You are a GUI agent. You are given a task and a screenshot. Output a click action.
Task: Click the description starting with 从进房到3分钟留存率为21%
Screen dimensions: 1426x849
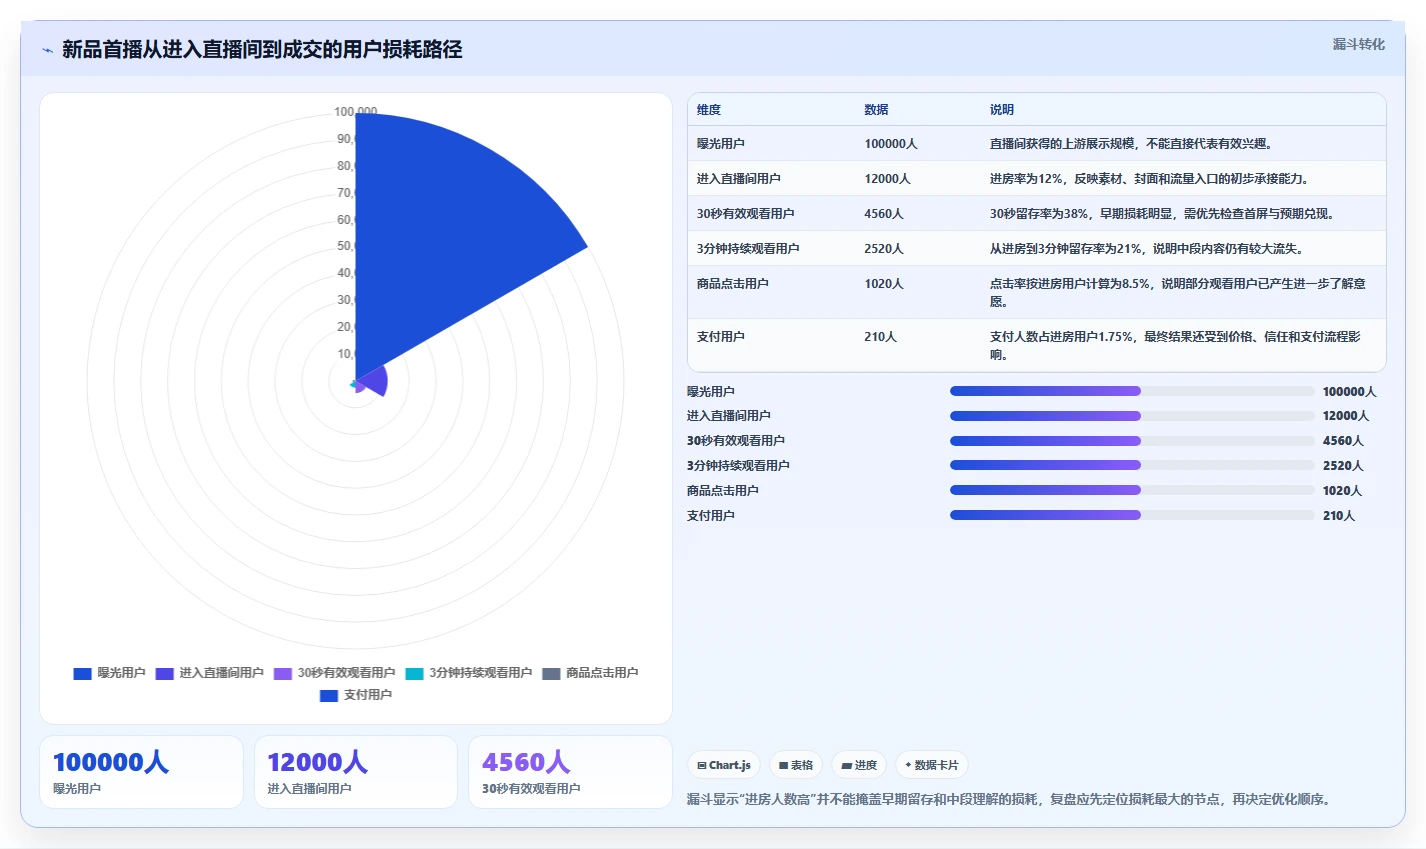1147,249
